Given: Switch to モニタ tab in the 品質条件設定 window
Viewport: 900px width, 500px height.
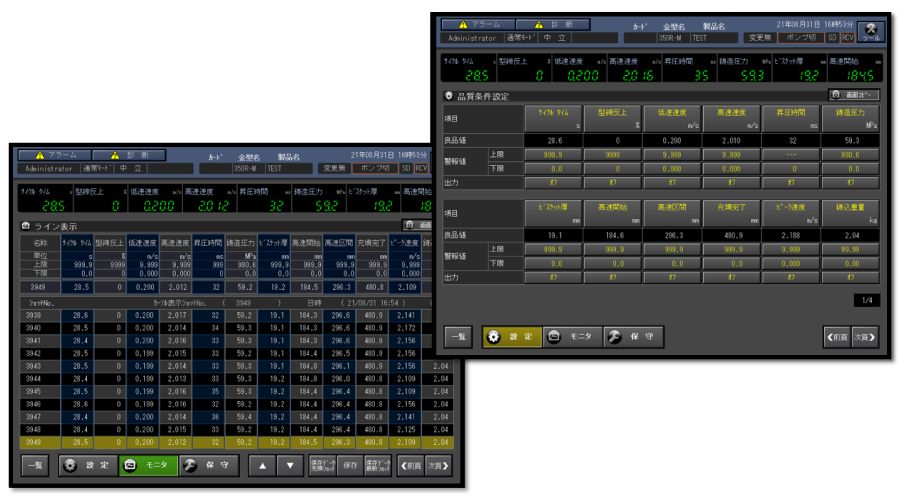Looking at the screenshot, I should click(572, 337).
